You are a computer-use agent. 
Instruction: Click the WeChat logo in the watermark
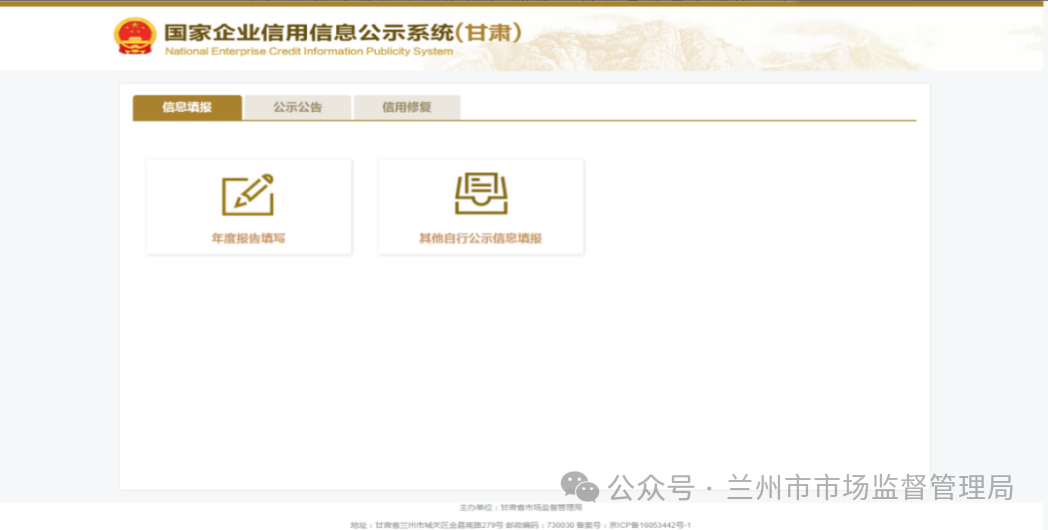click(x=579, y=487)
